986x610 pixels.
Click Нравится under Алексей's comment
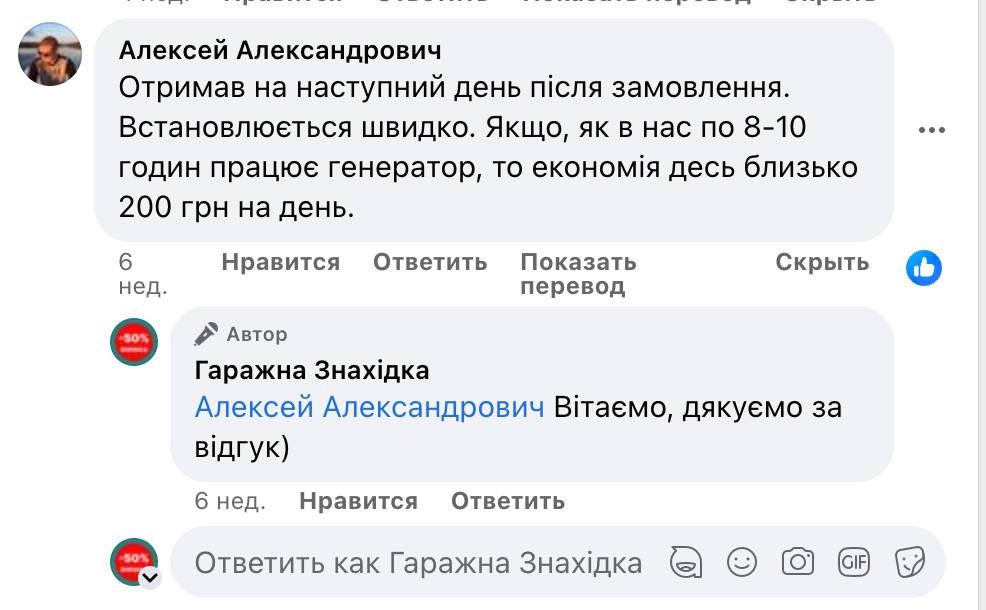point(280,262)
